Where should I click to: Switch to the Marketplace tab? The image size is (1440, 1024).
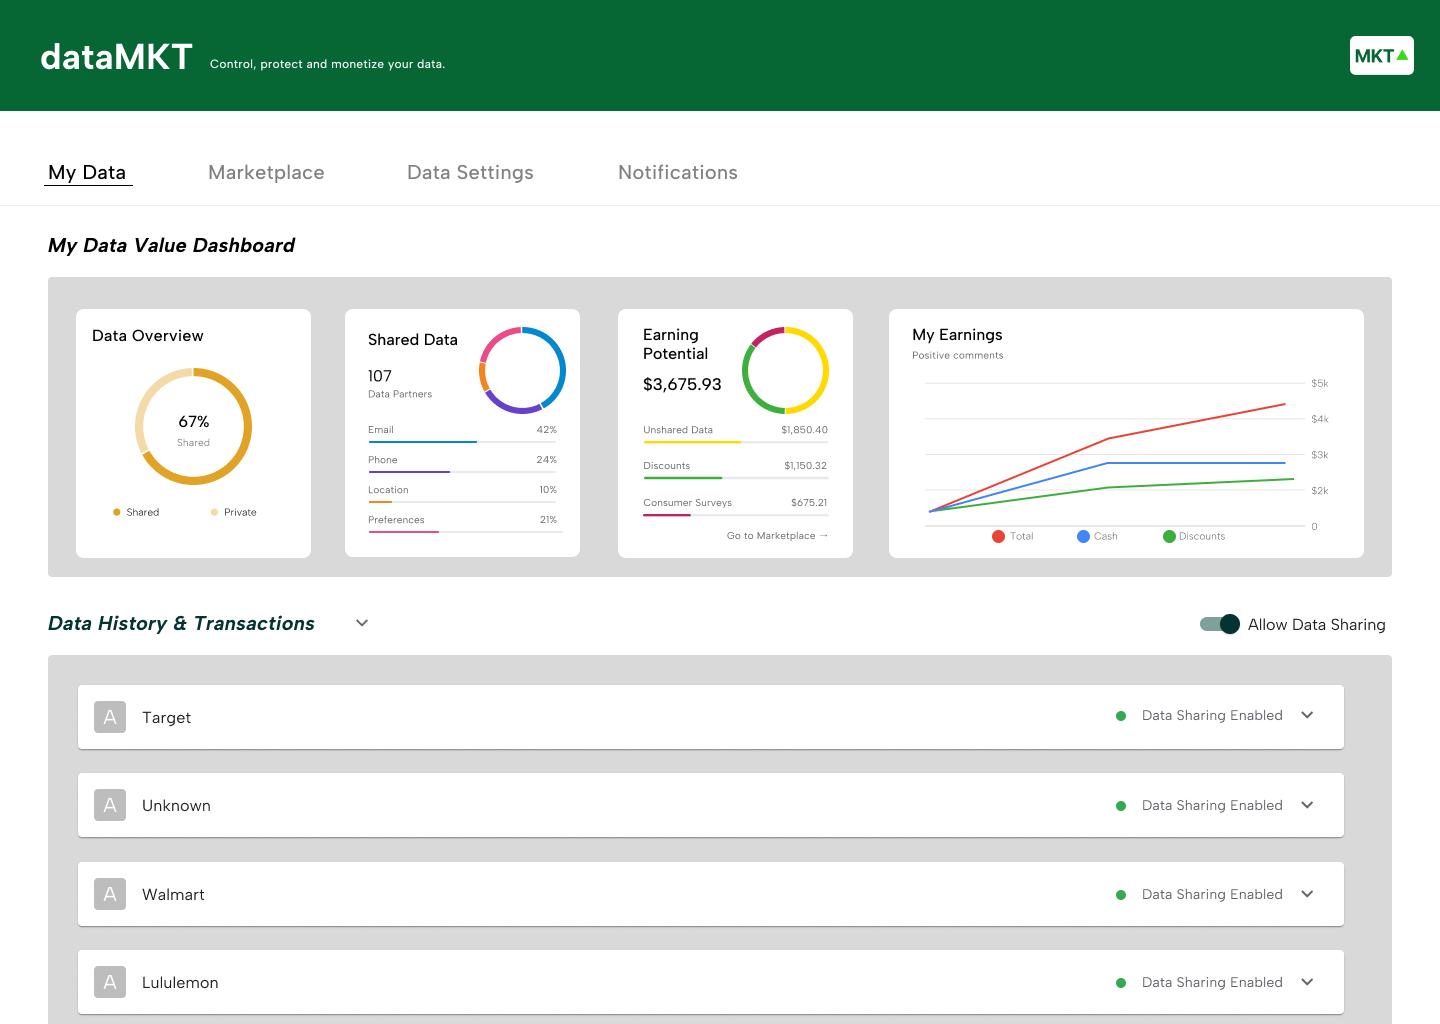(266, 172)
